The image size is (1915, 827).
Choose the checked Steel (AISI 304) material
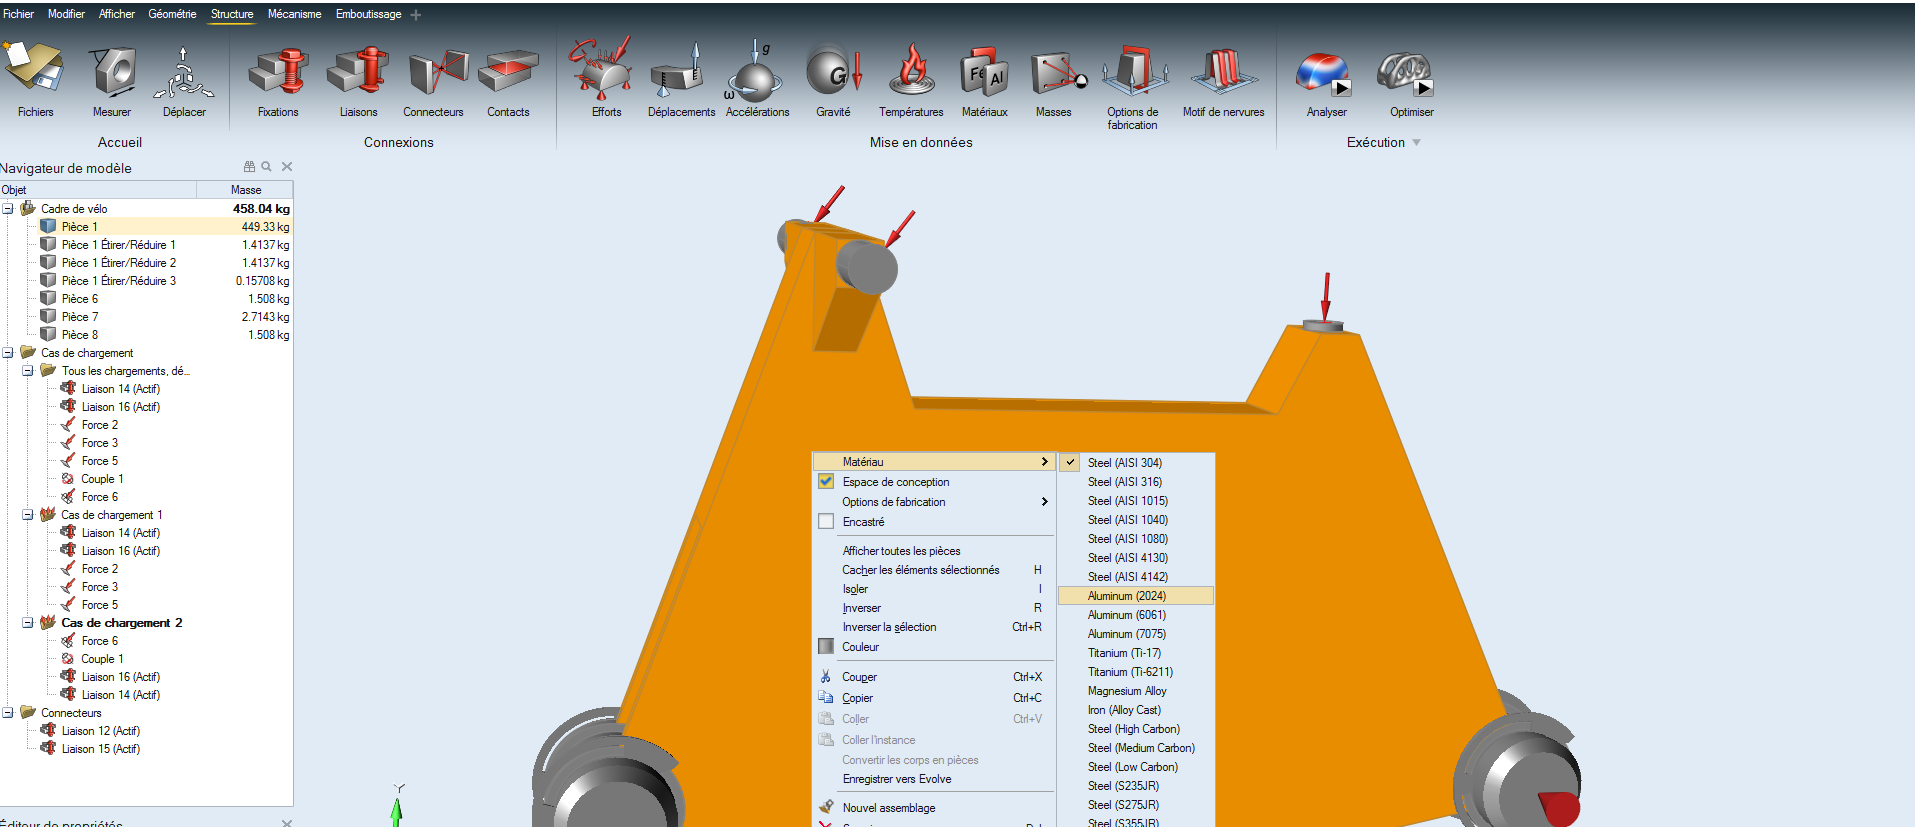(x=1124, y=463)
